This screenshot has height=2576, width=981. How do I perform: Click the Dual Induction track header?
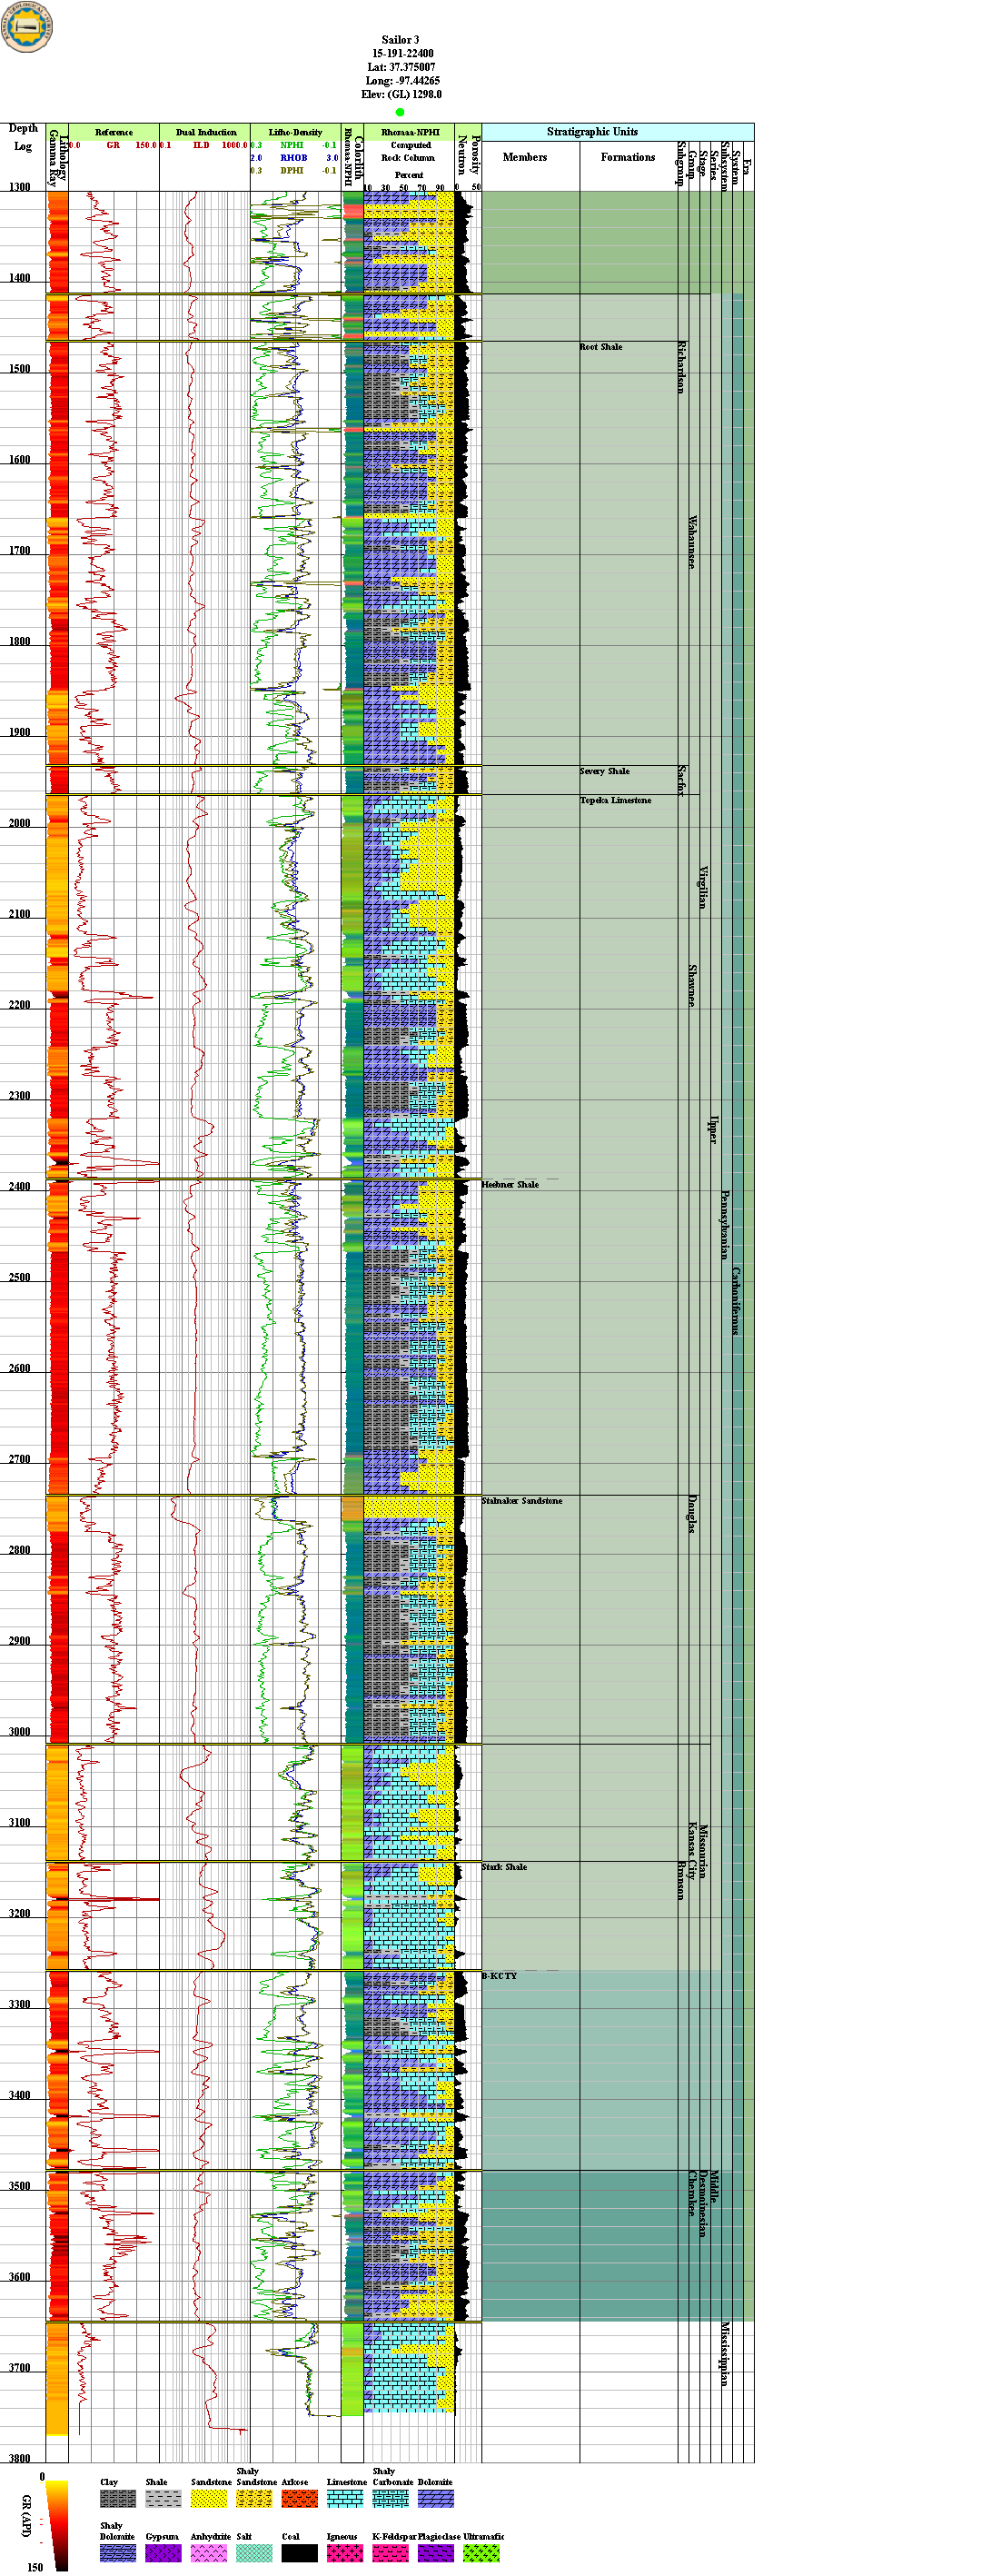click(206, 132)
